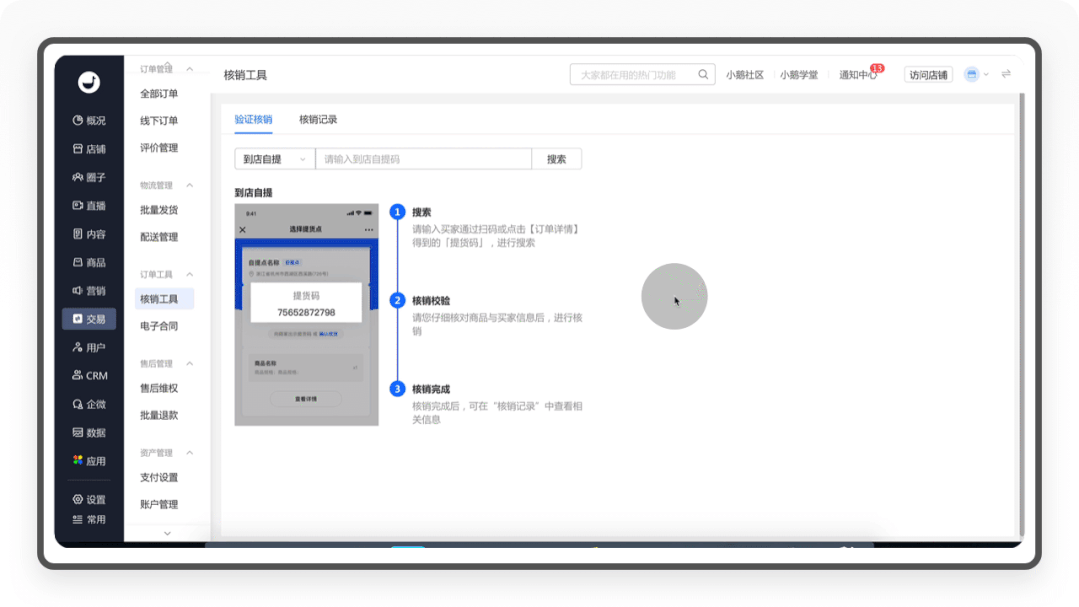Click the page vertical scrollbar

(x=1022, y=315)
